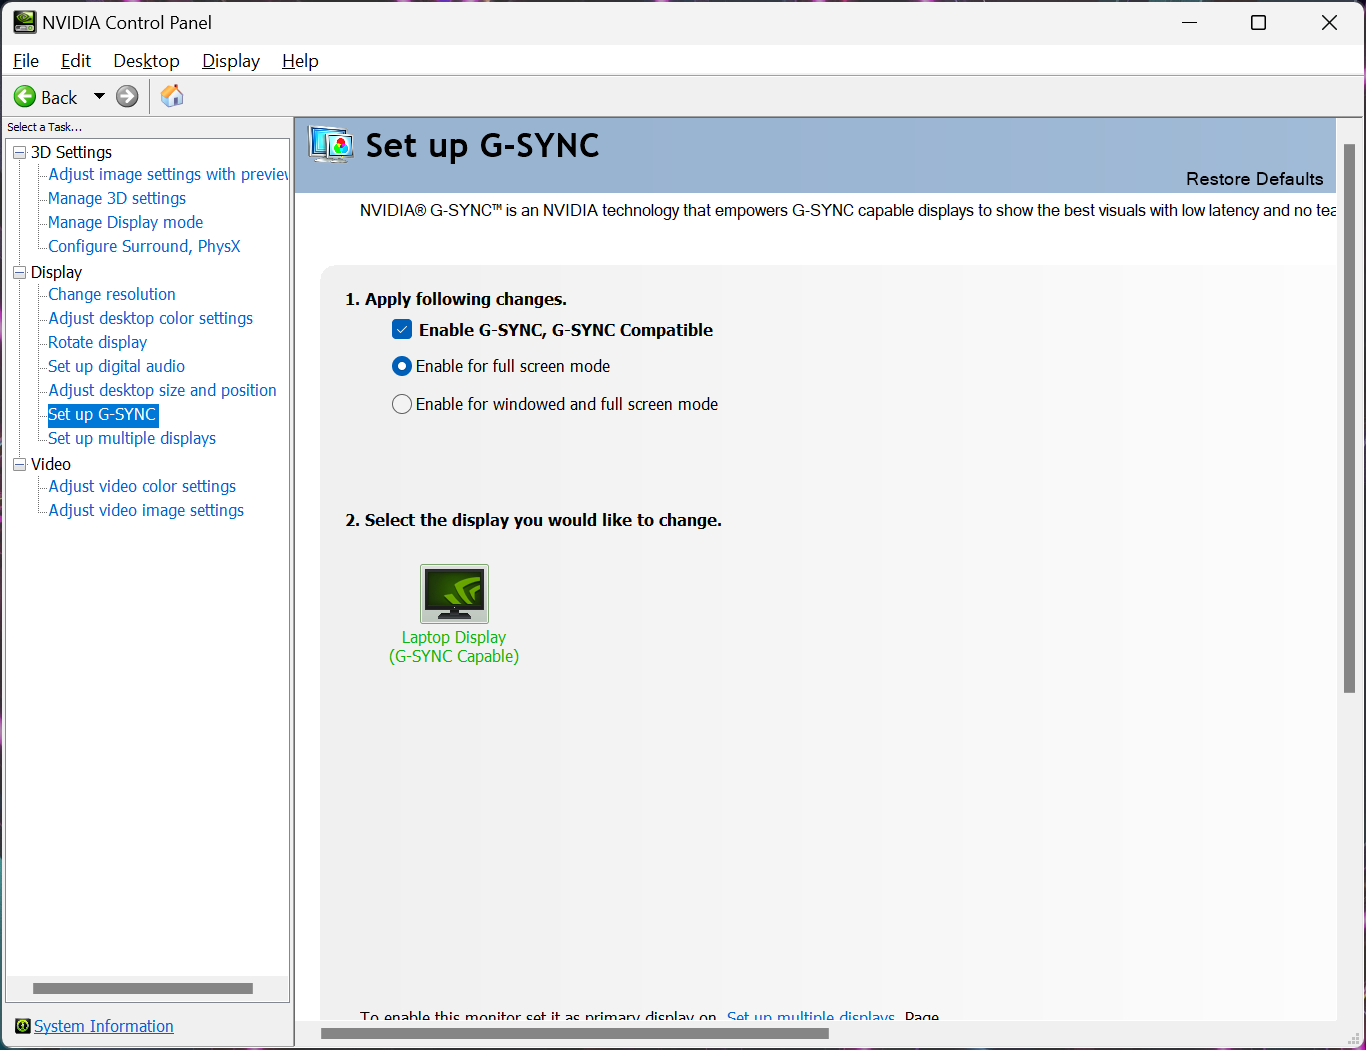
Task: Click the task tree horizontal scrollbar
Action: [143, 988]
